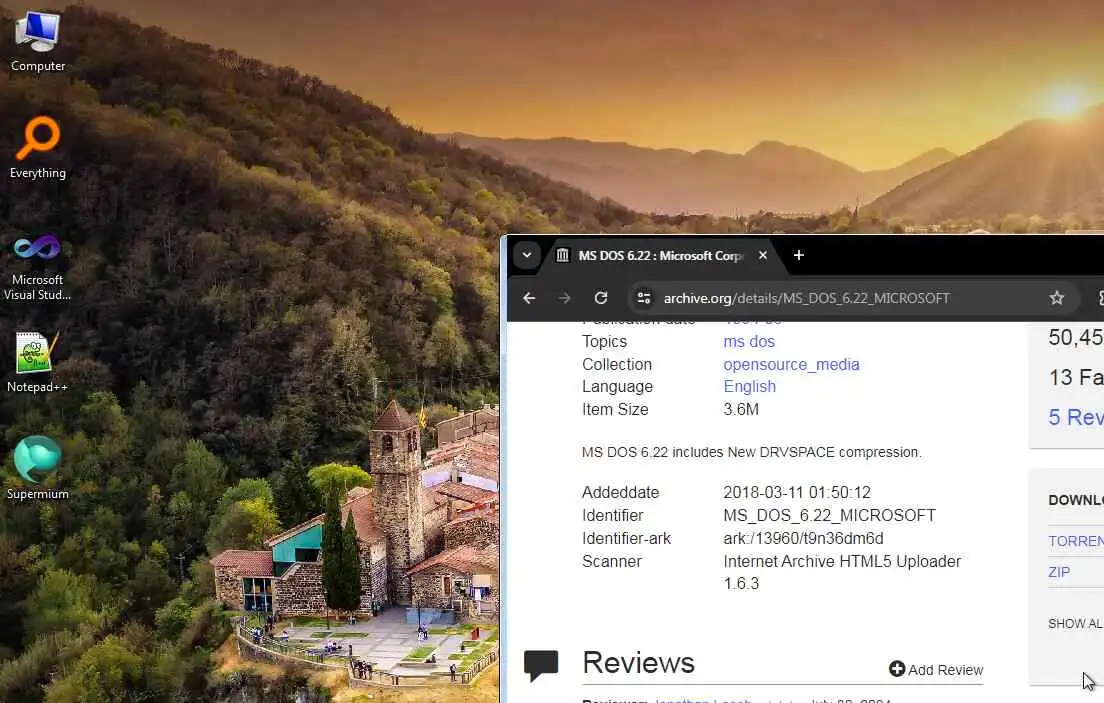Bookmark this page with the star icon

[1056, 298]
